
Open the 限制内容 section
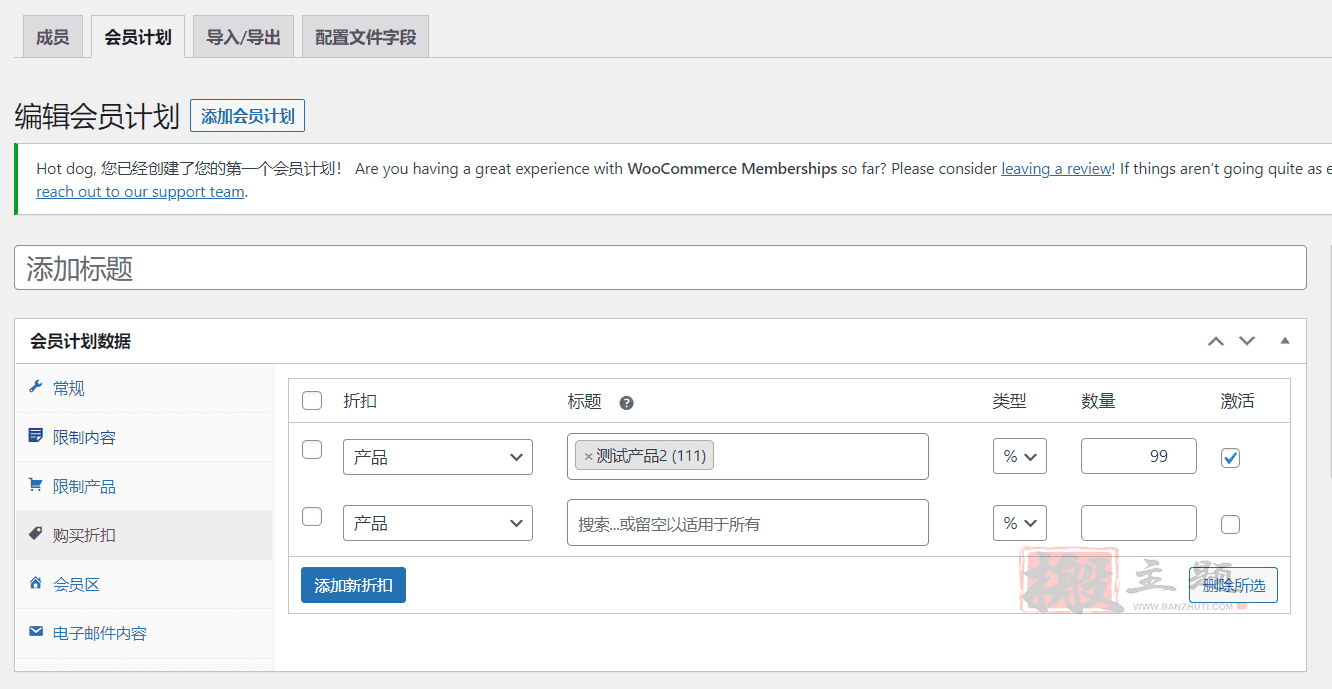144,437
